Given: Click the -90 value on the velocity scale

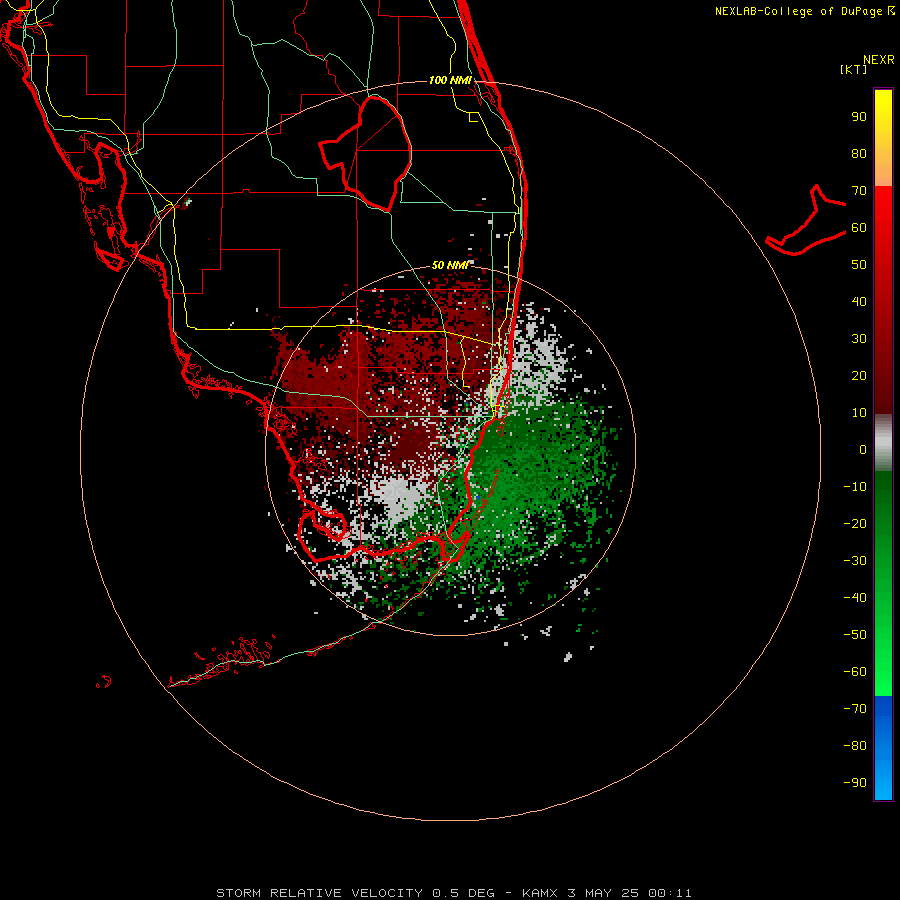Looking at the screenshot, I should coord(855,782).
